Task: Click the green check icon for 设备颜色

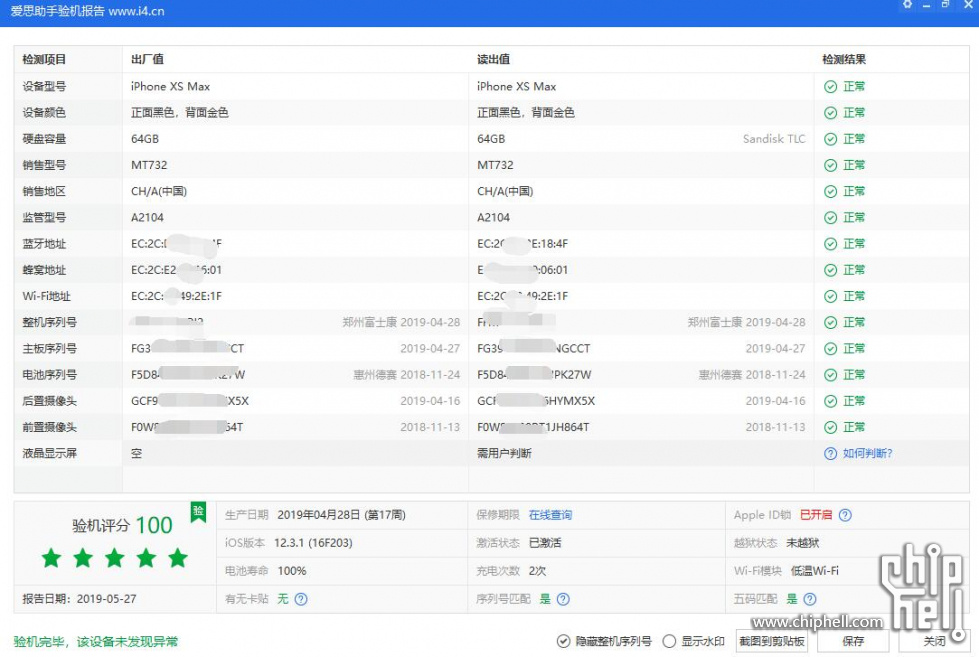Action: click(x=830, y=113)
